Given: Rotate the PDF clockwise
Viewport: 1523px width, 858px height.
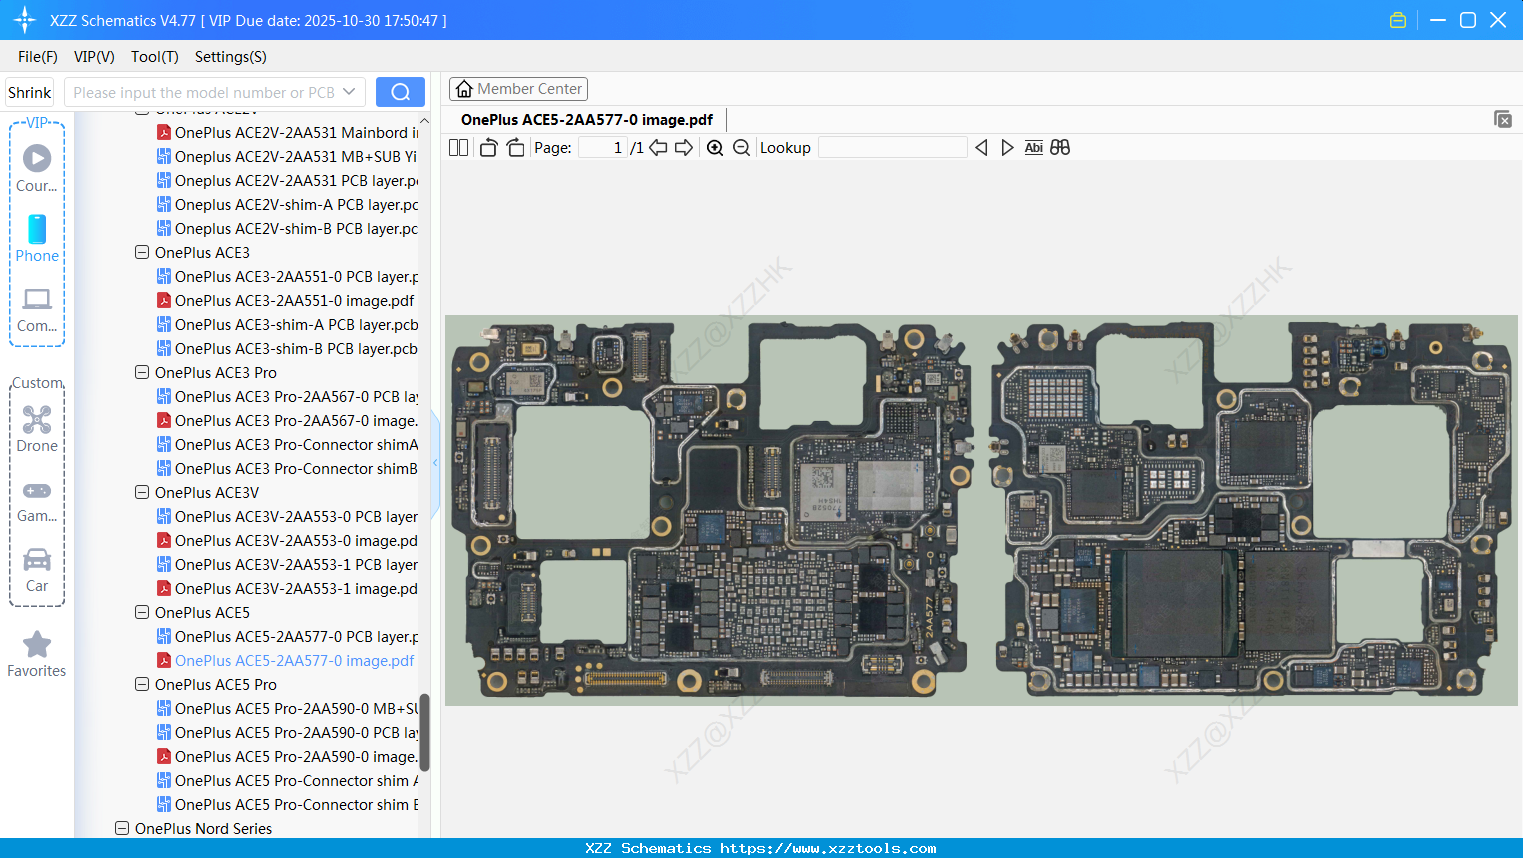Looking at the screenshot, I should (x=514, y=146).
